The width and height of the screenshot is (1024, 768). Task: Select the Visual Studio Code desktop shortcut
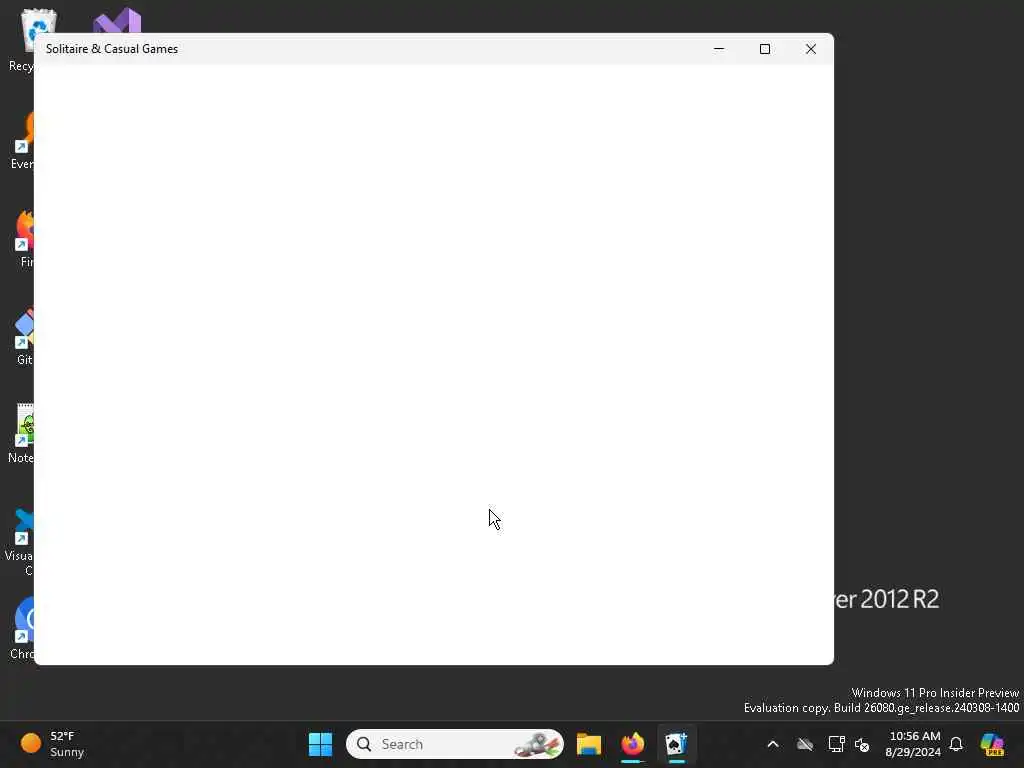coord(20,542)
